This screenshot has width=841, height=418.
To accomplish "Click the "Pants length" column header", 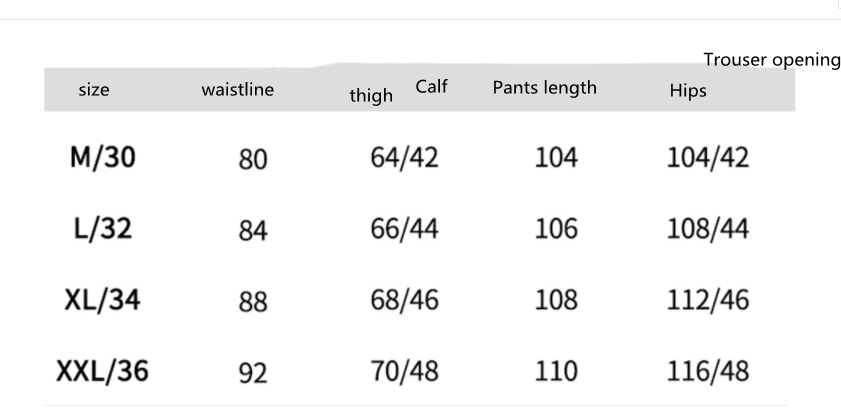I will pos(544,87).
